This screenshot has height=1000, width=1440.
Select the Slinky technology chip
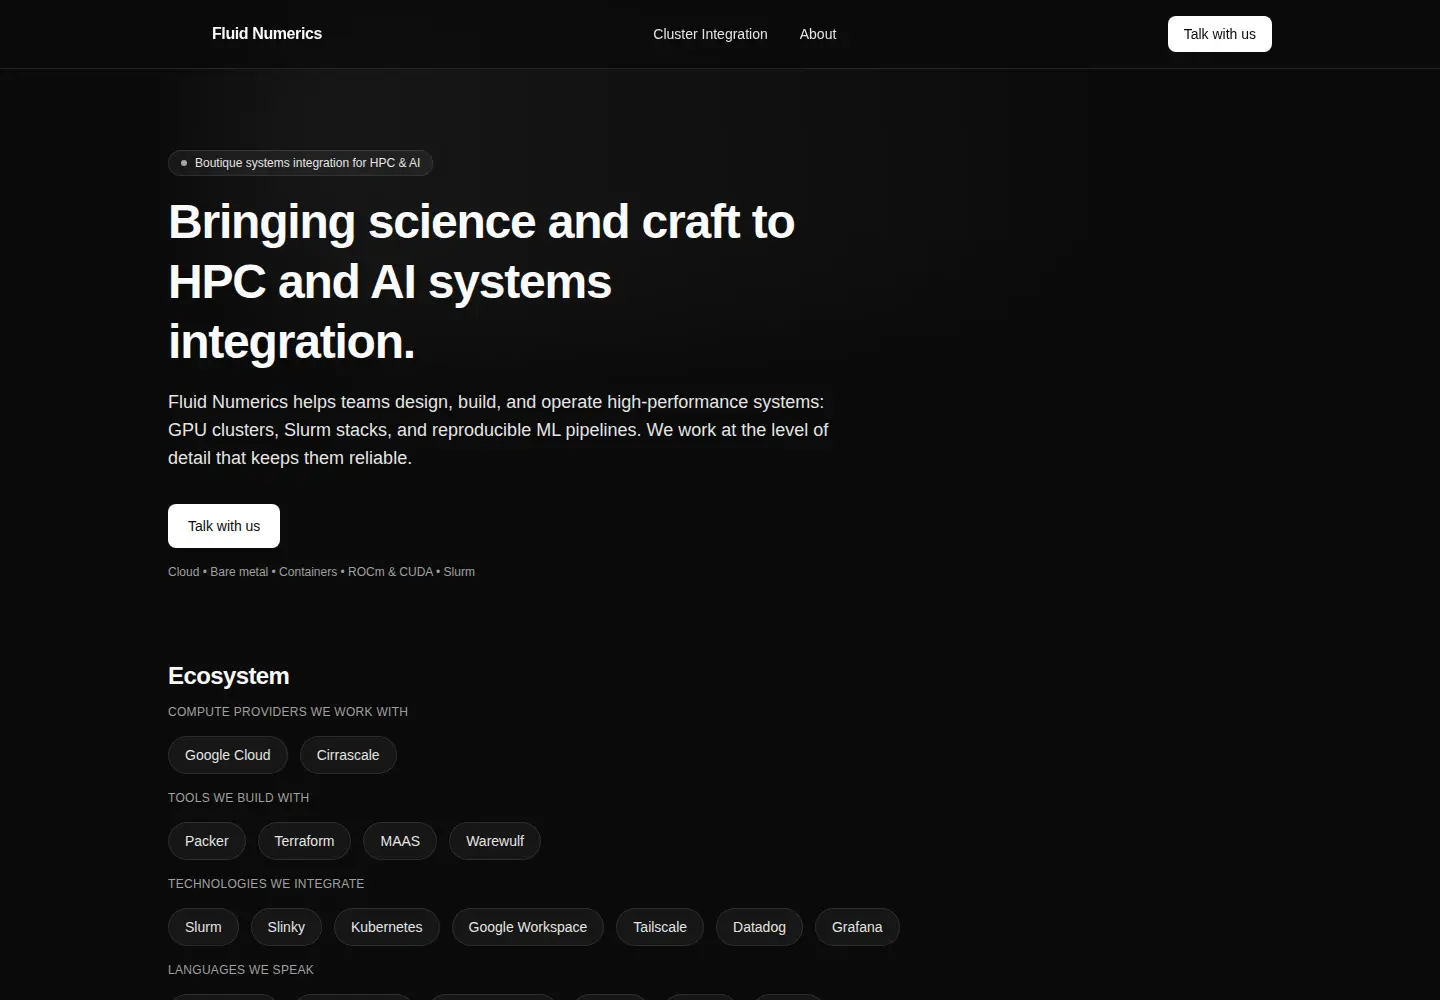click(x=286, y=927)
